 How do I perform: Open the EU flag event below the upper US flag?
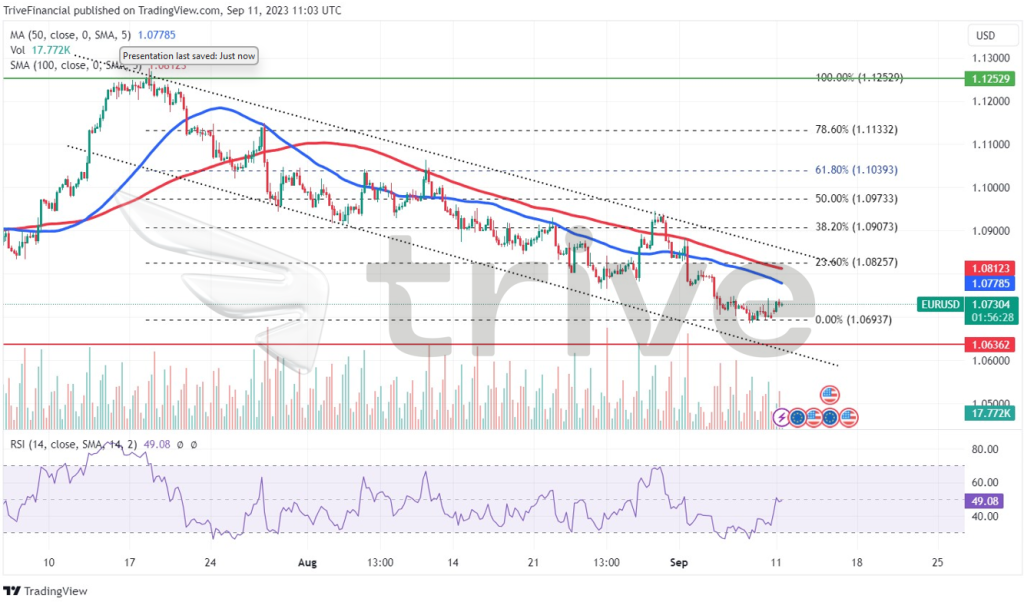(830, 417)
